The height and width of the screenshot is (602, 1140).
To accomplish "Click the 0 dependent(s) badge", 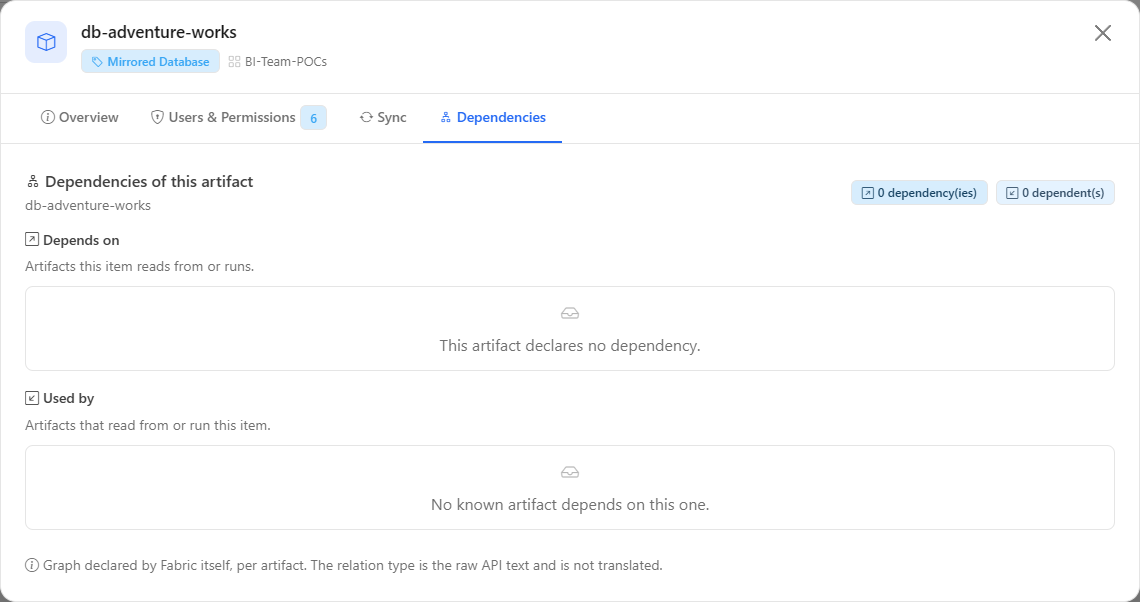I will tap(1055, 193).
